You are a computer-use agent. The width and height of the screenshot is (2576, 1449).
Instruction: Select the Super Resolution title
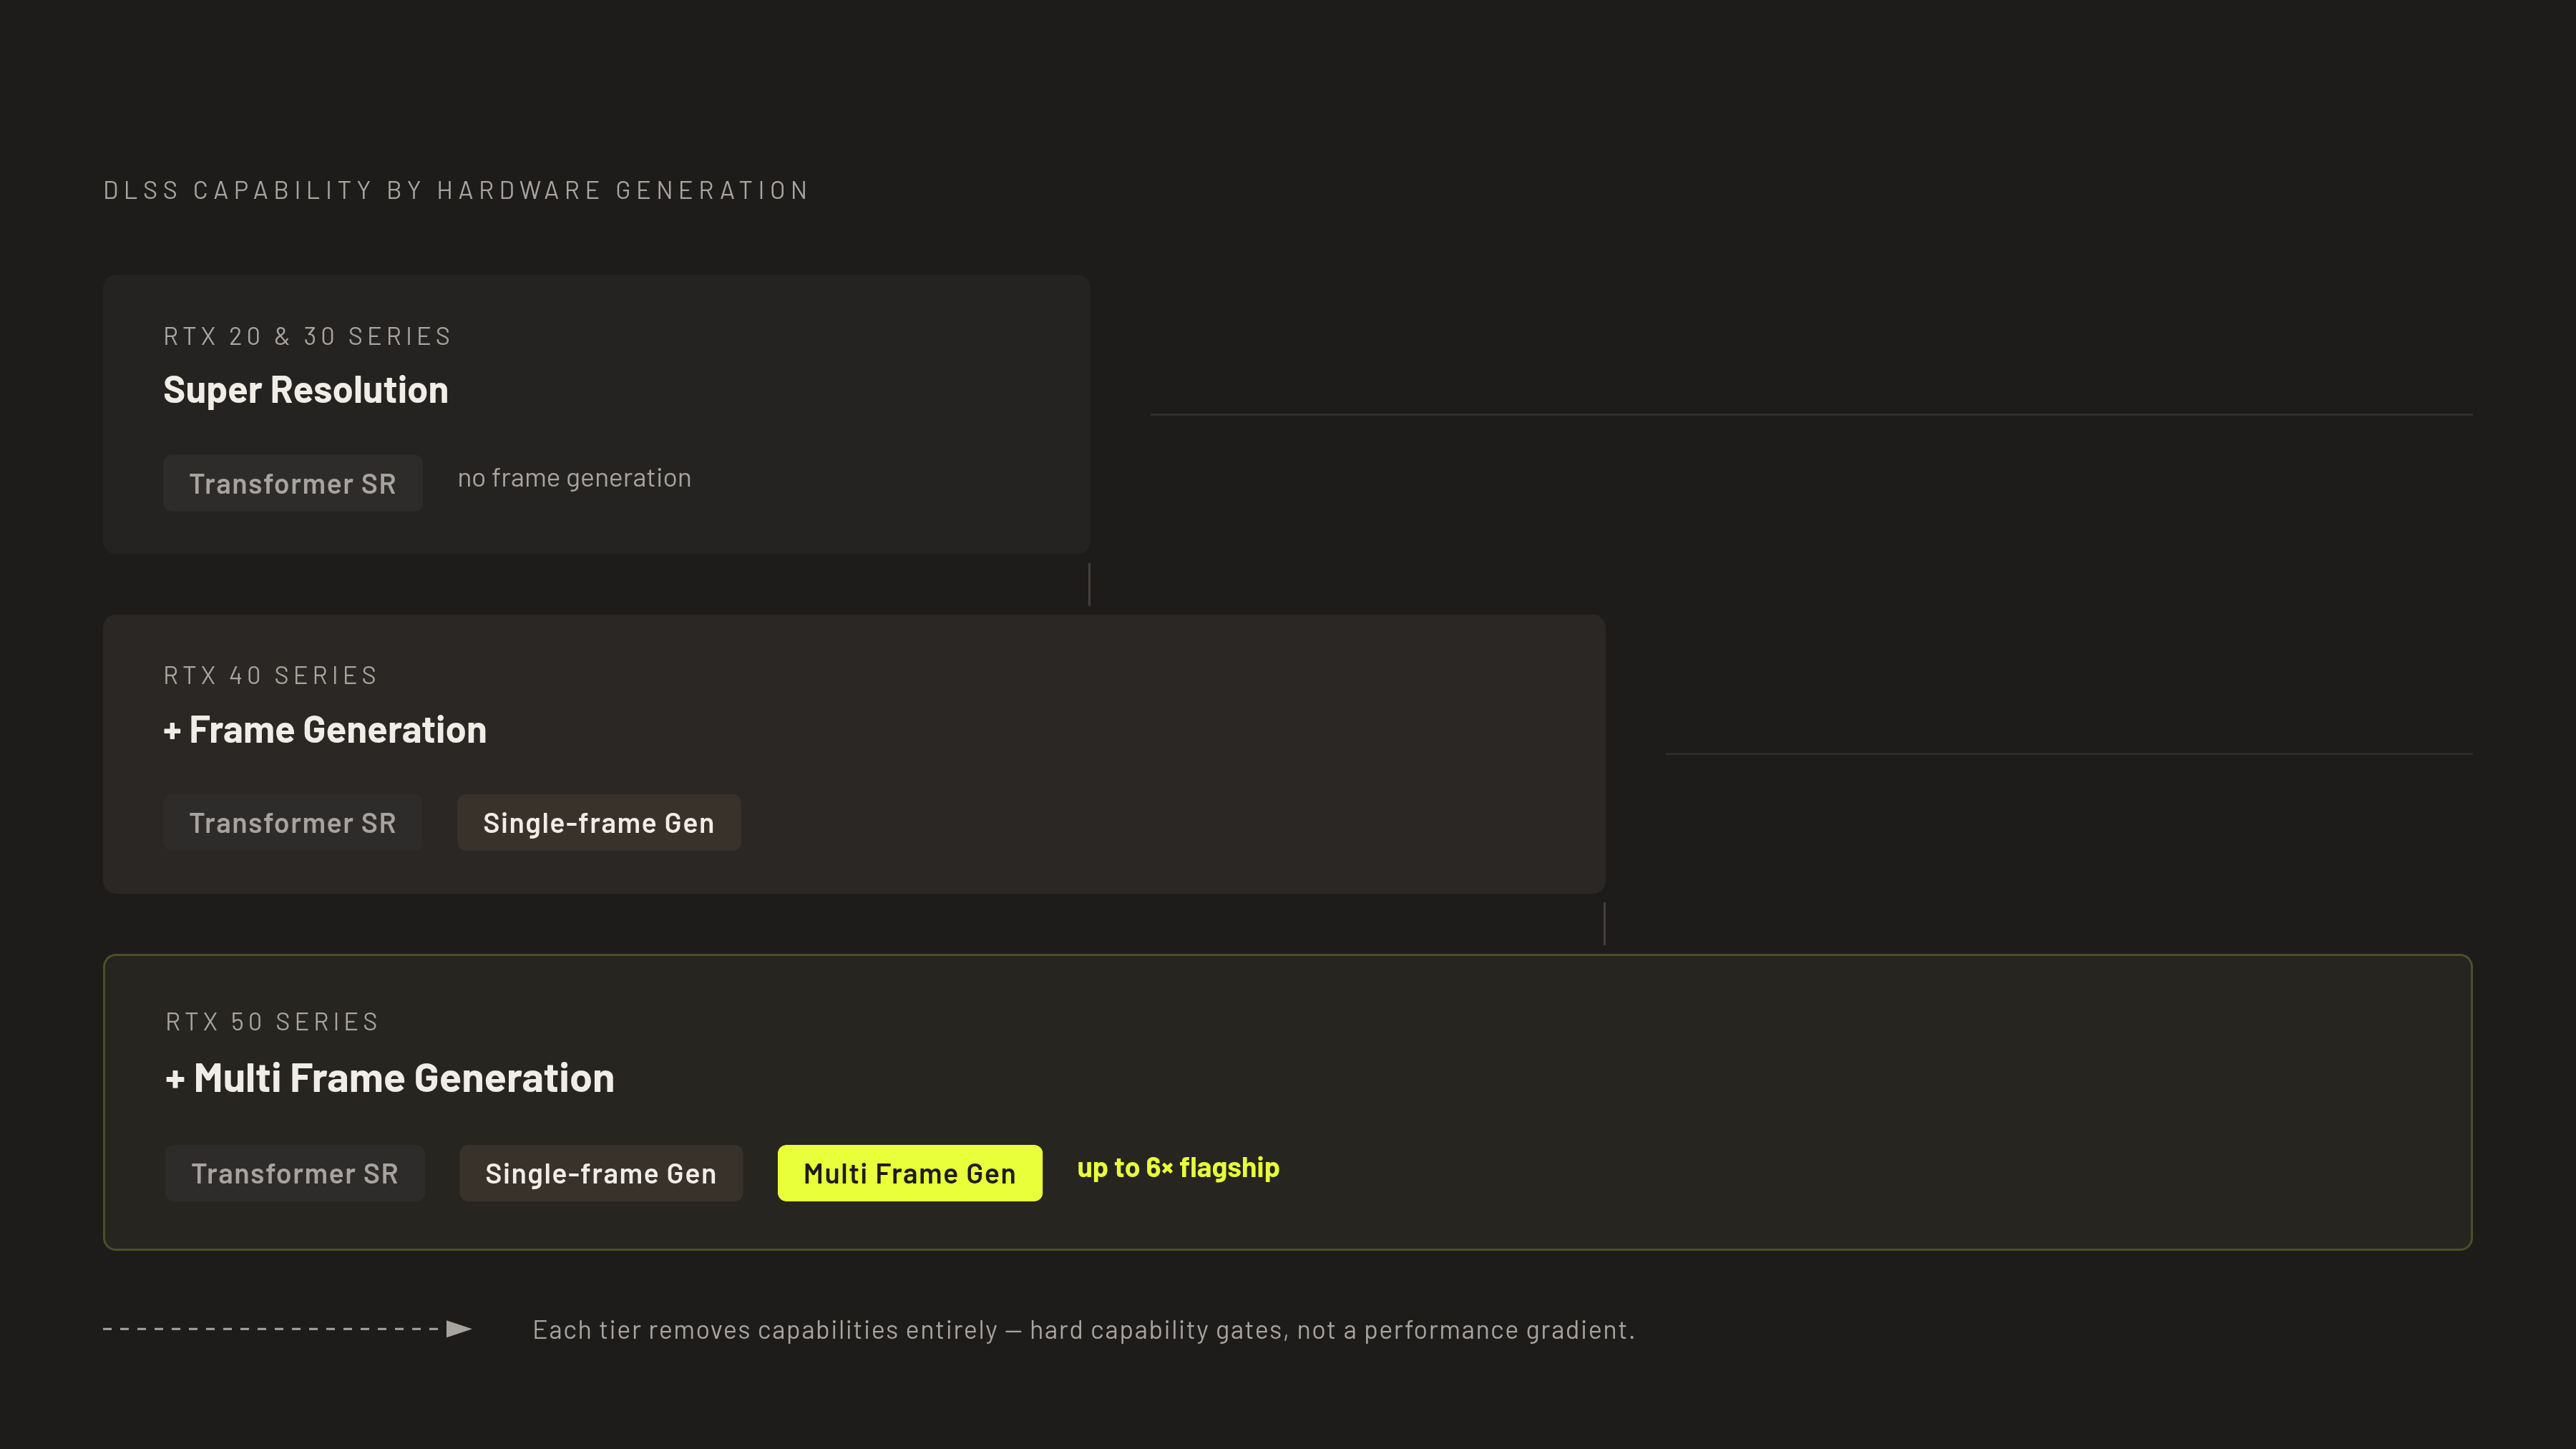pyautogui.click(x=306, y=390)
